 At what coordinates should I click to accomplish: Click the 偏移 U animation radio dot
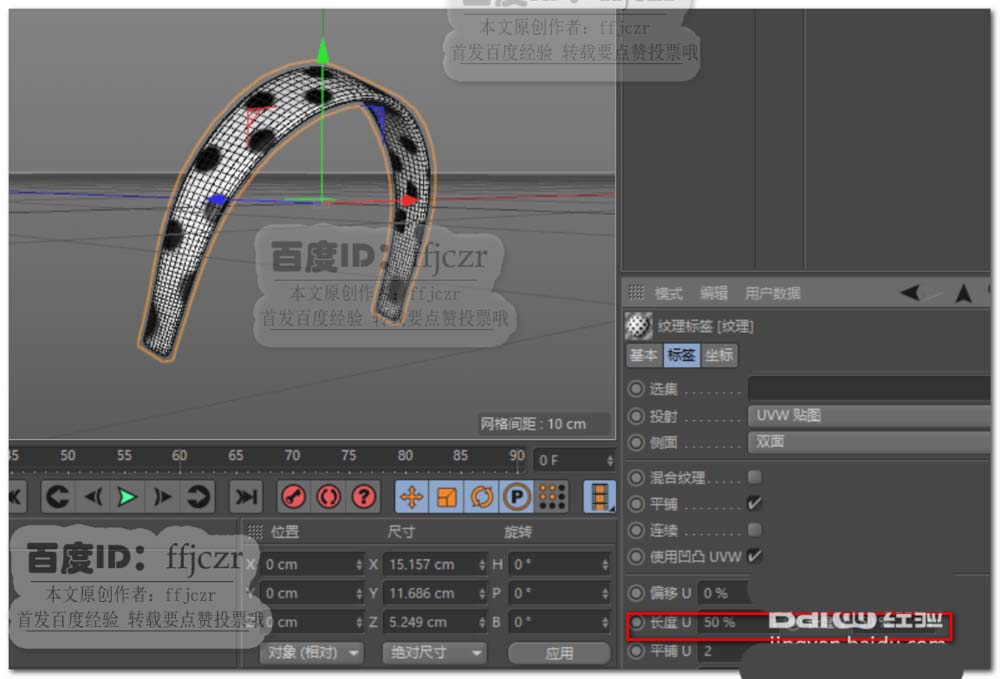point(636,593)
